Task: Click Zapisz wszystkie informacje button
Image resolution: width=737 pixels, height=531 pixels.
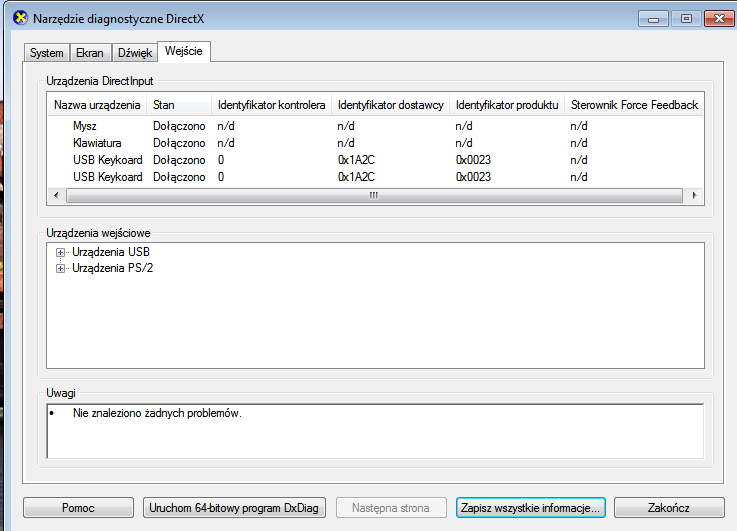Action: click(531, 508)
